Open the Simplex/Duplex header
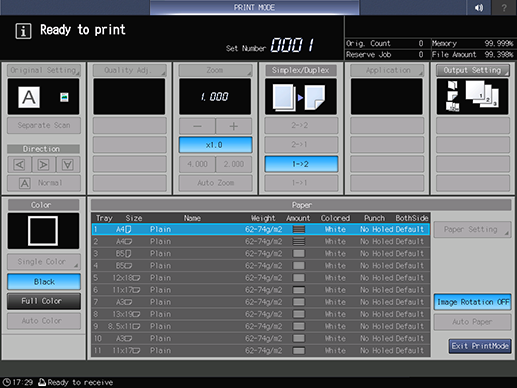The image size is (517, 388). (301, 70)
